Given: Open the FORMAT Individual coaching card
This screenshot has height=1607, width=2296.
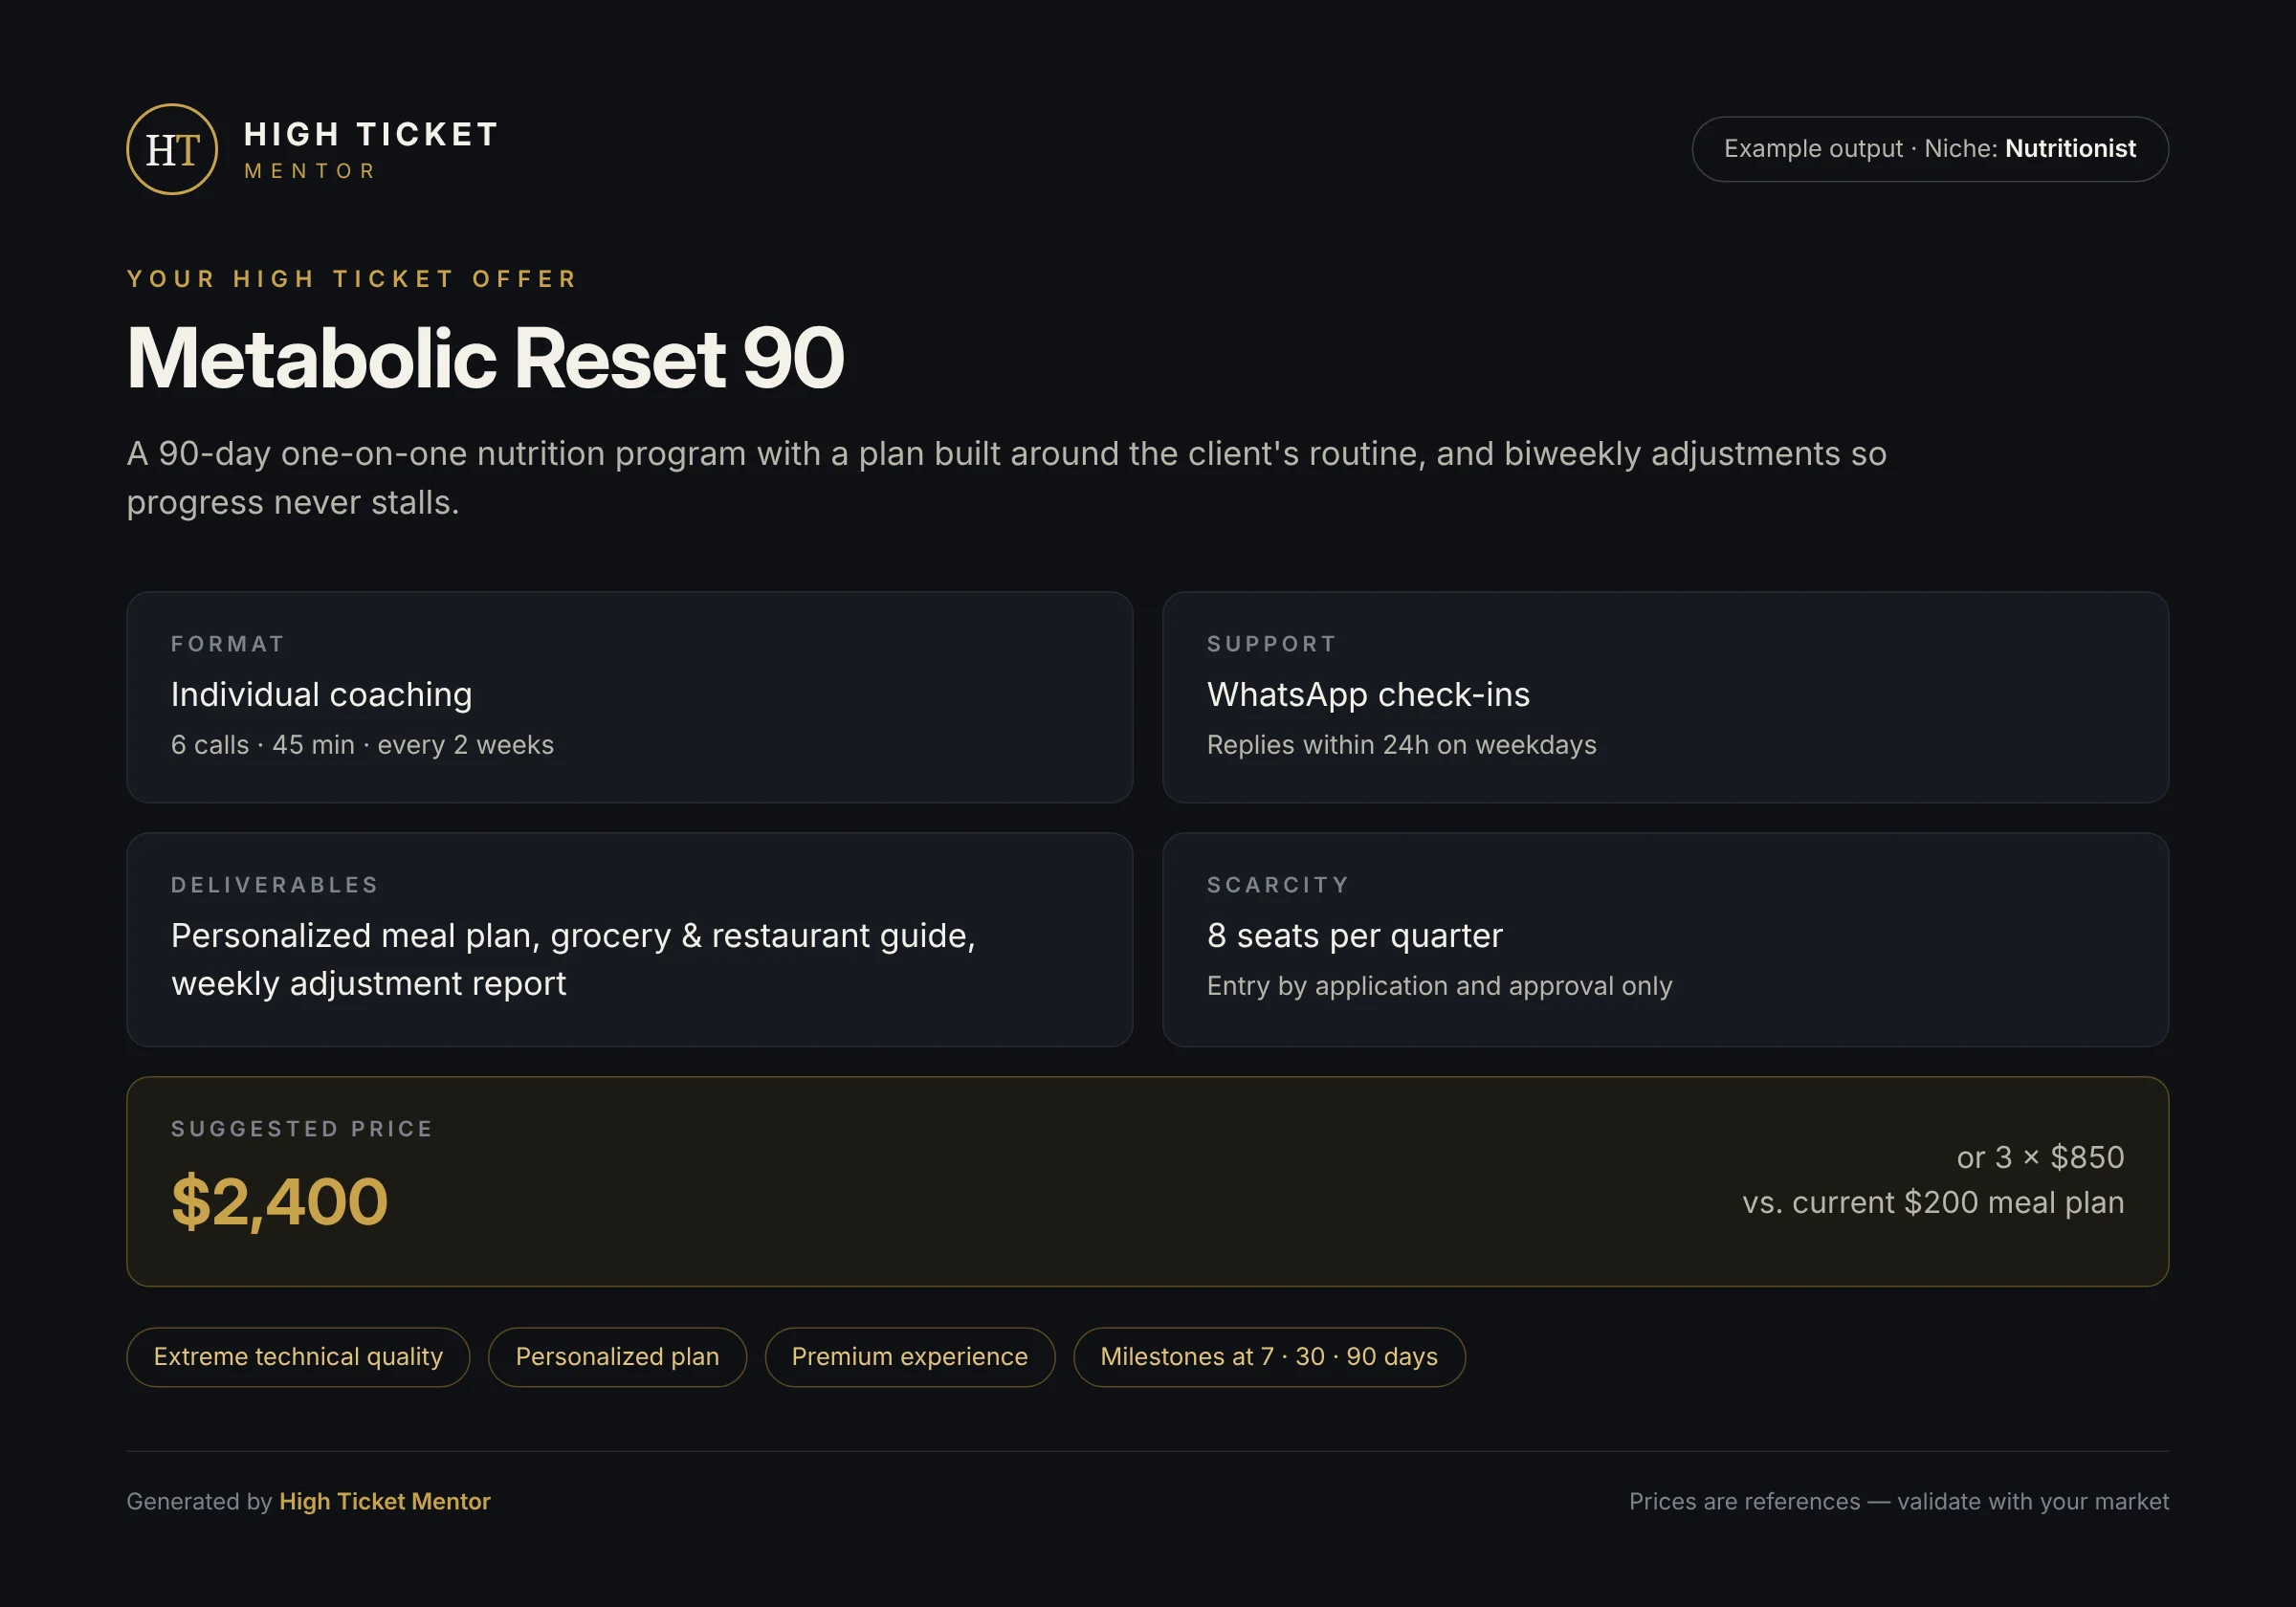Looking at the screenshot, I should pyautogui.click(x=629, y=697).
